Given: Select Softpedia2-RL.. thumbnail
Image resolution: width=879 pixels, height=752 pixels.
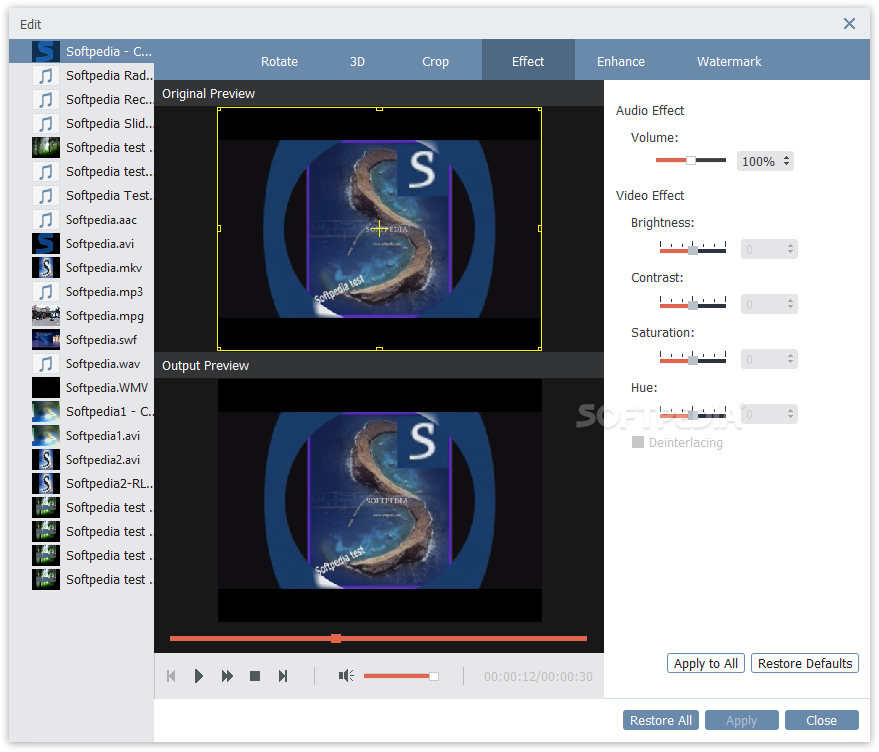Looking at the screenshot, I should point(45,483).
